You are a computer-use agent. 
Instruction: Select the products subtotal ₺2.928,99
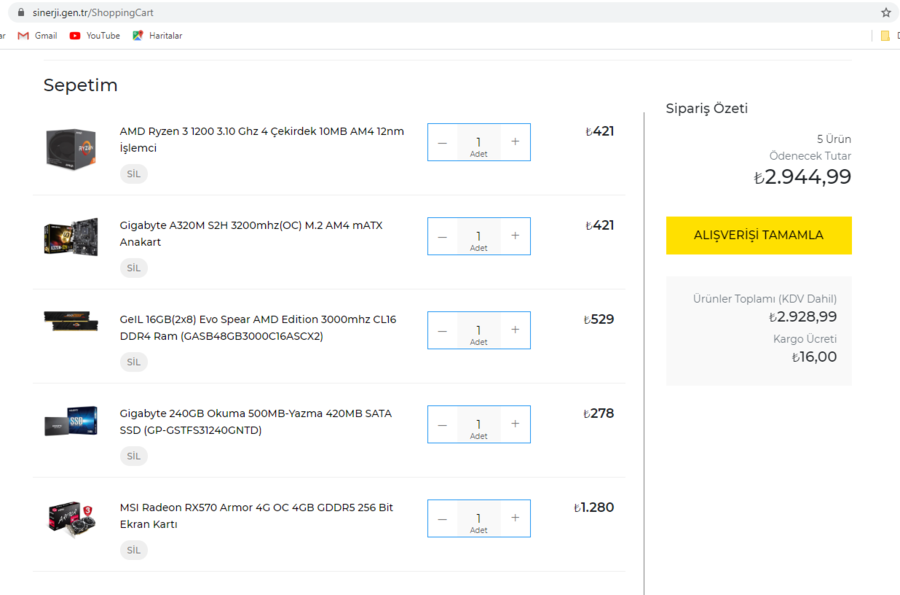pyautogui.click(x=803, y=317)
